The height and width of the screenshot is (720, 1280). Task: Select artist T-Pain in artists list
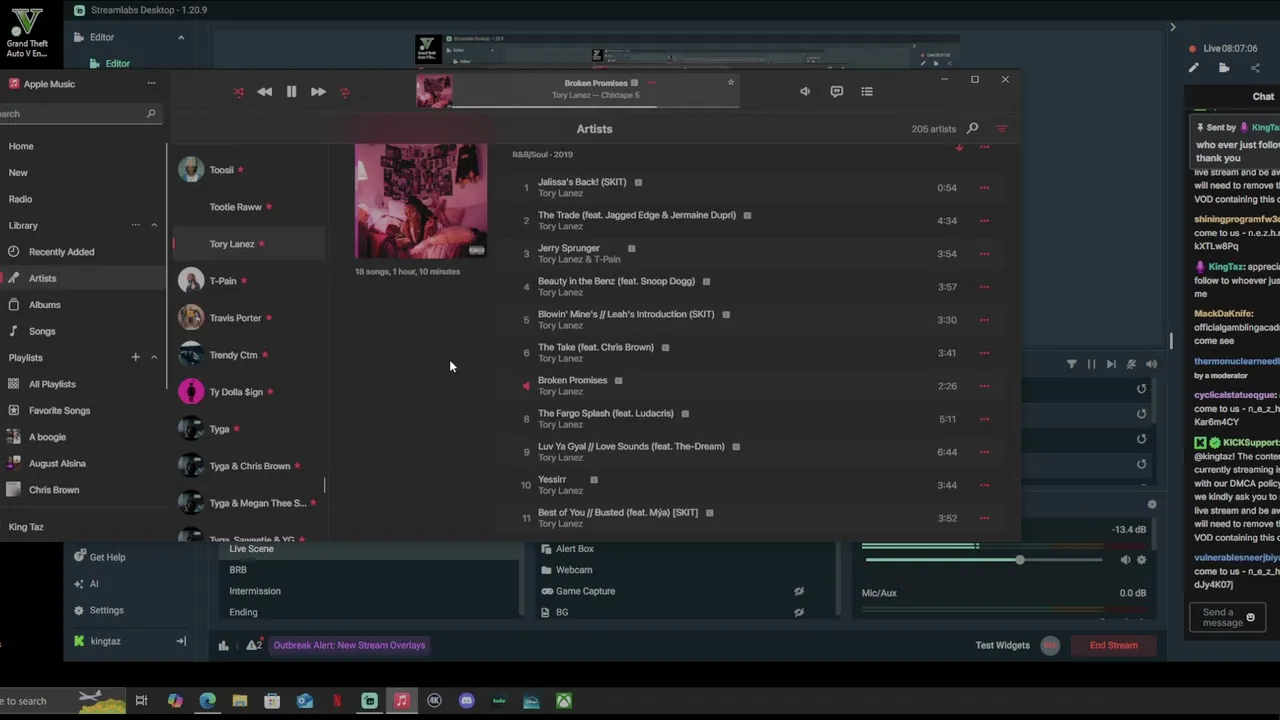(x=250, y=281)
